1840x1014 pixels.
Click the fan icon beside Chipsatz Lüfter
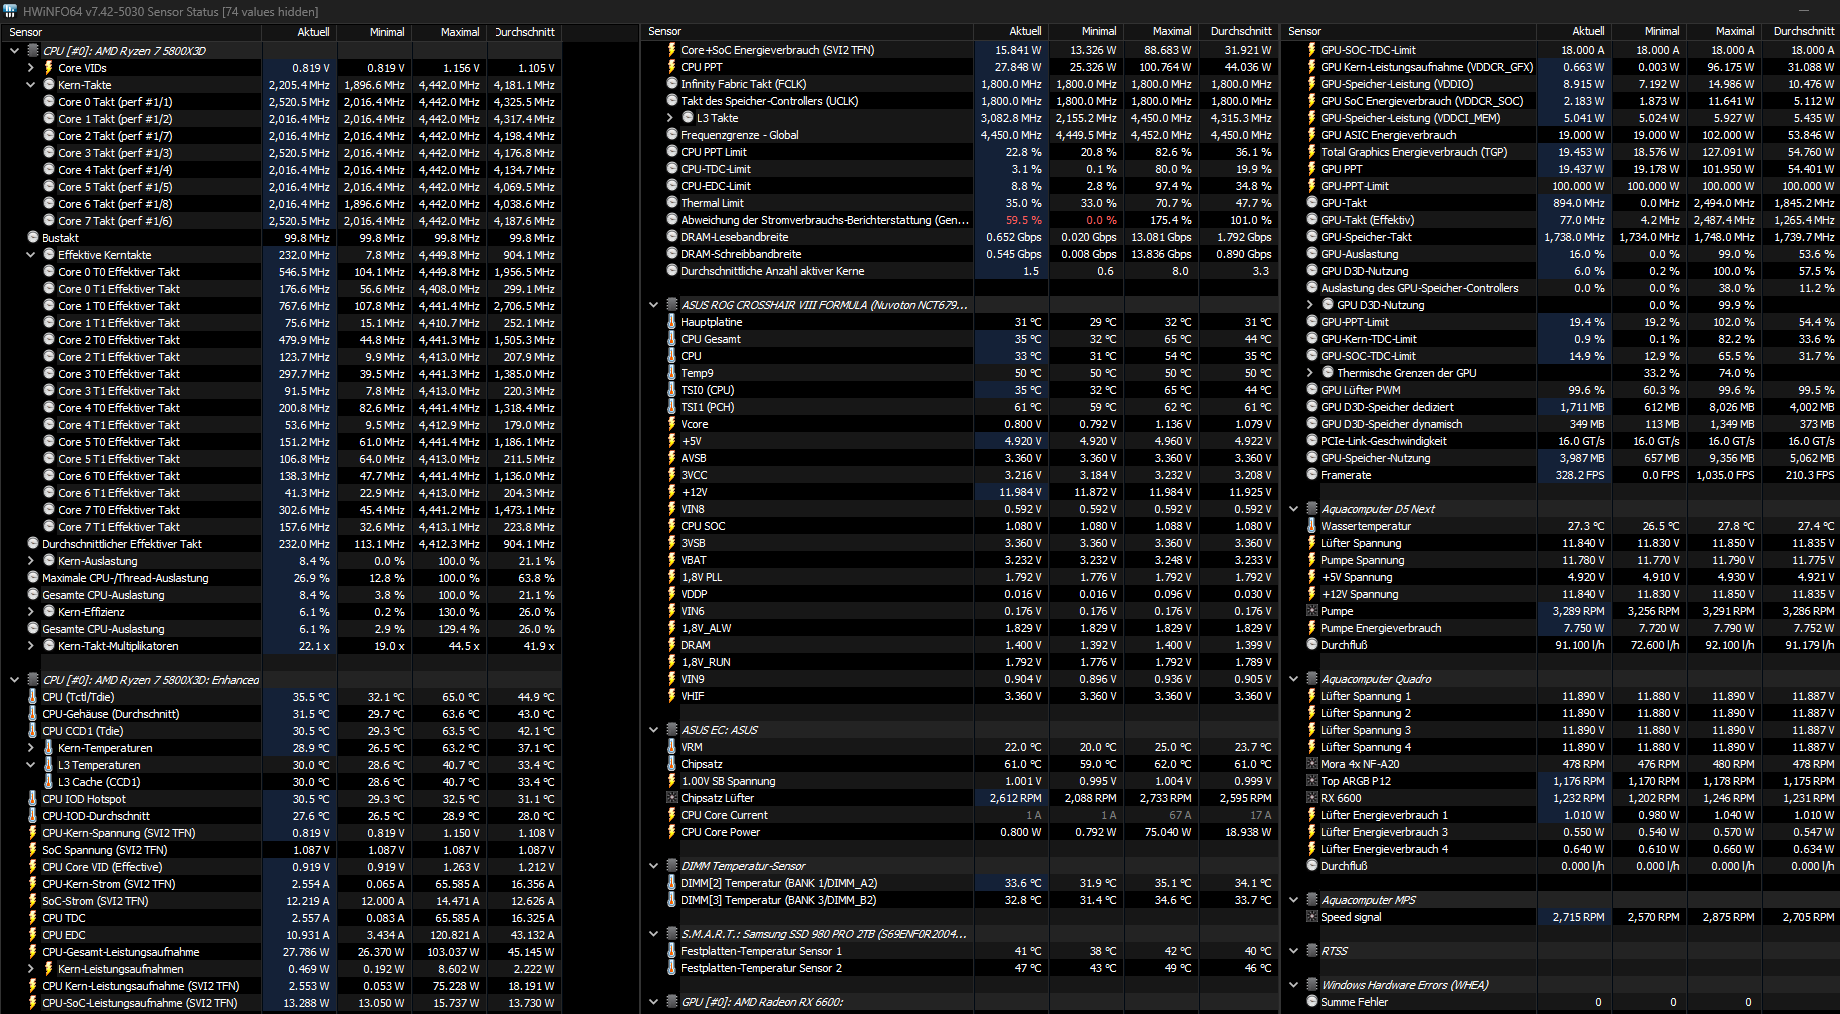click(x=672, y=798)
